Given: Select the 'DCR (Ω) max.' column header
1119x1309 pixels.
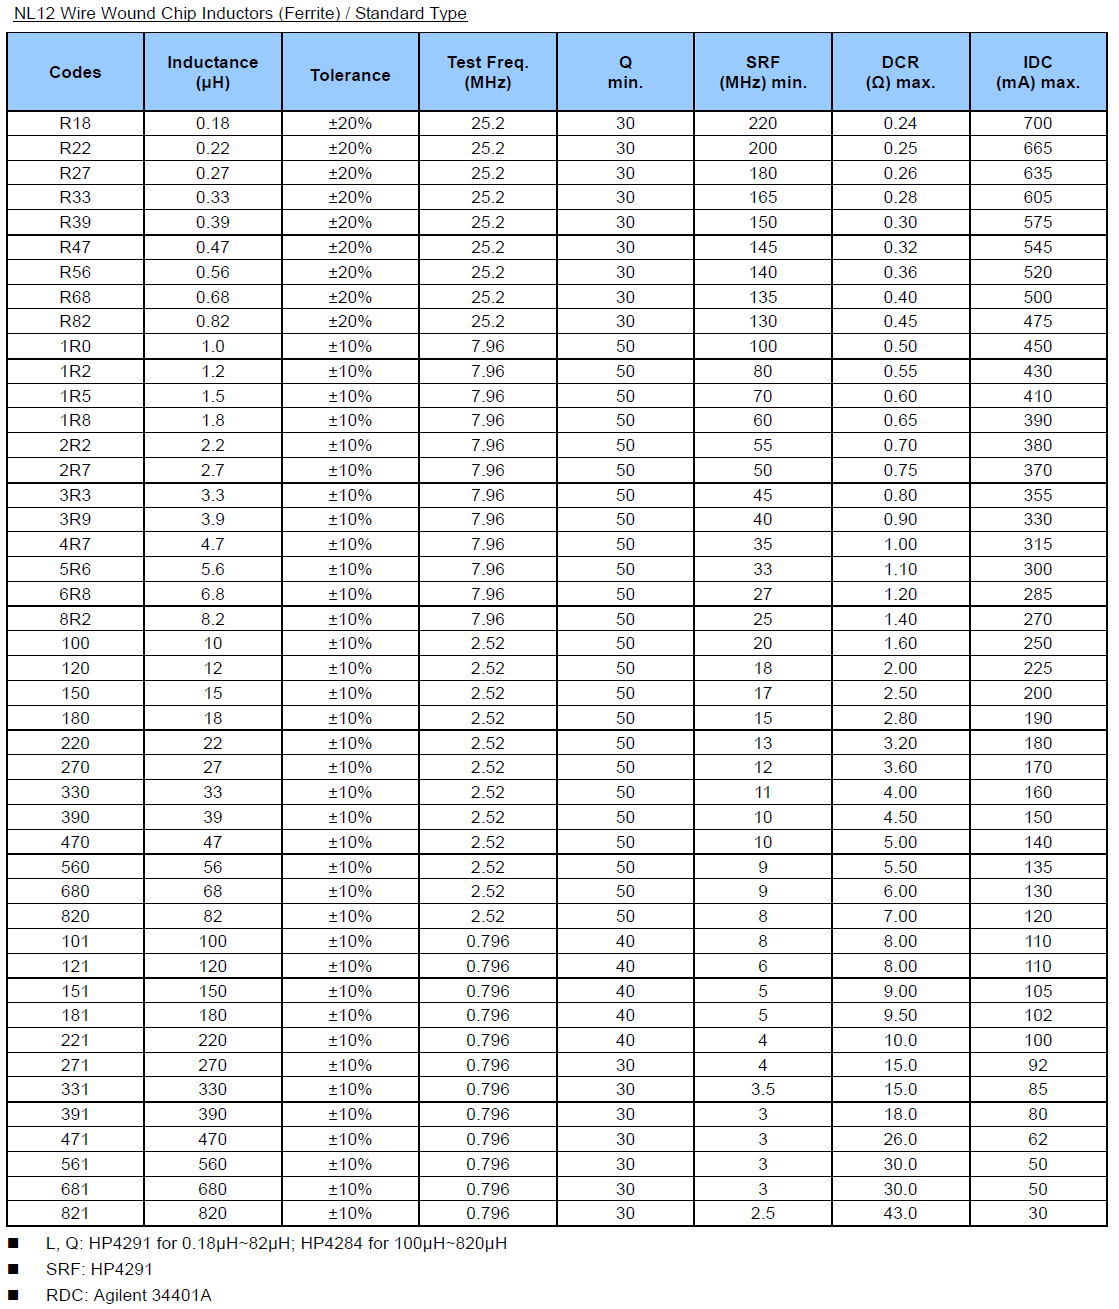Looking at the screenshot, I should click(900, 72).
